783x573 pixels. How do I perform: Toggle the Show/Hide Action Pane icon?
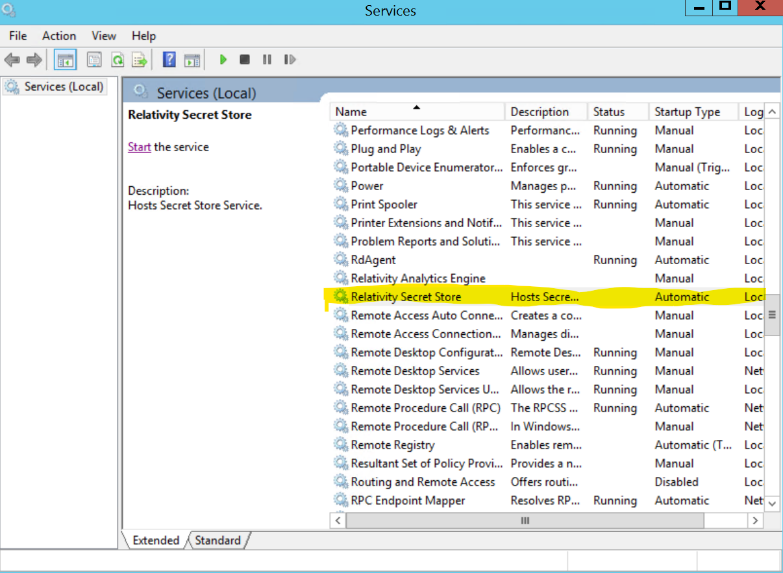coord(192,60)
